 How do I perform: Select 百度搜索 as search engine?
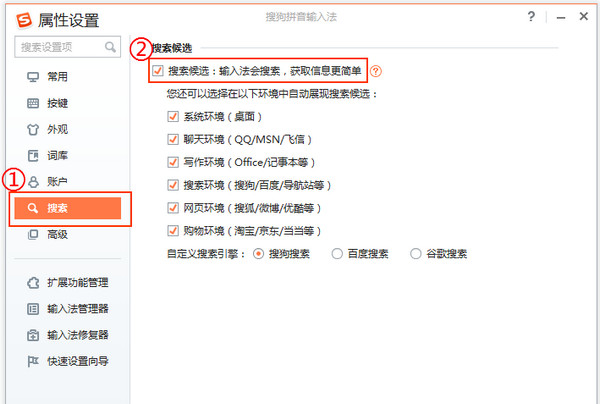pyautogui.click(x=337, y=254)
